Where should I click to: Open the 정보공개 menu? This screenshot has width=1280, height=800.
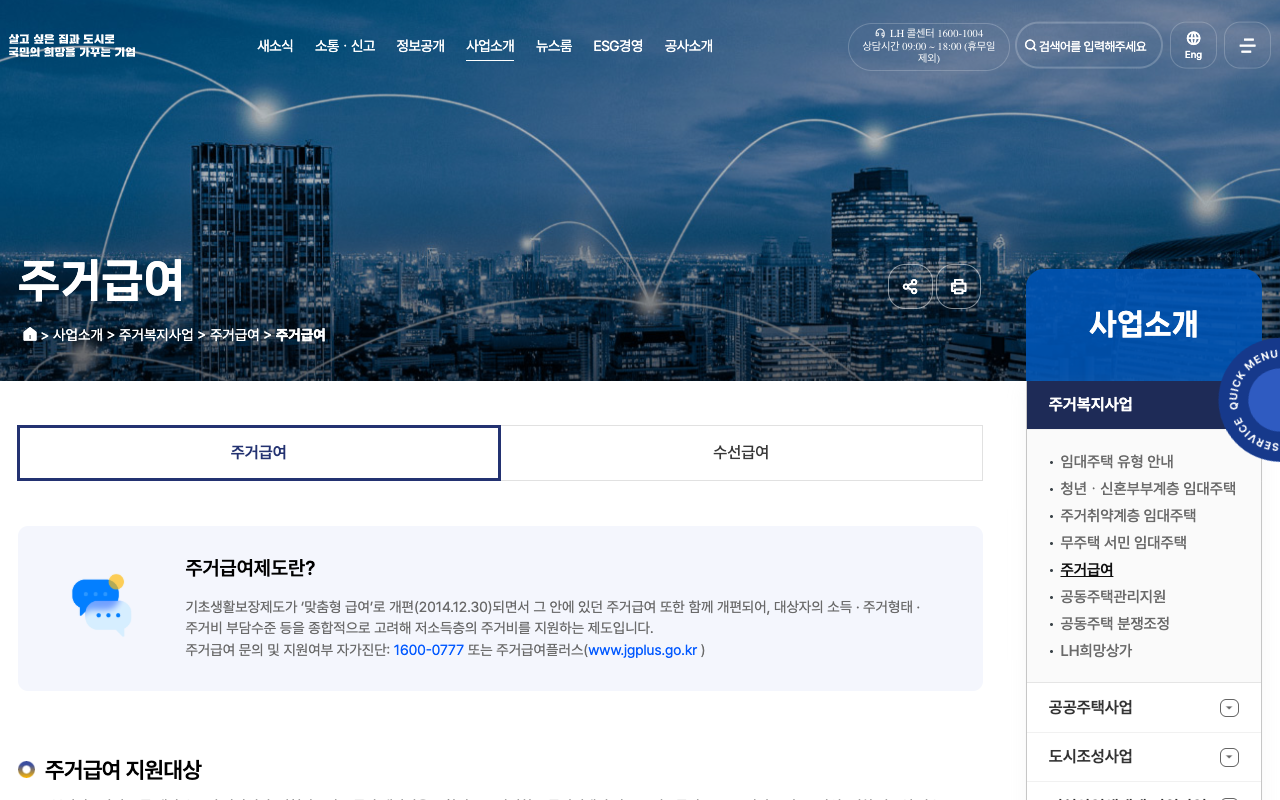pos(420,46)
